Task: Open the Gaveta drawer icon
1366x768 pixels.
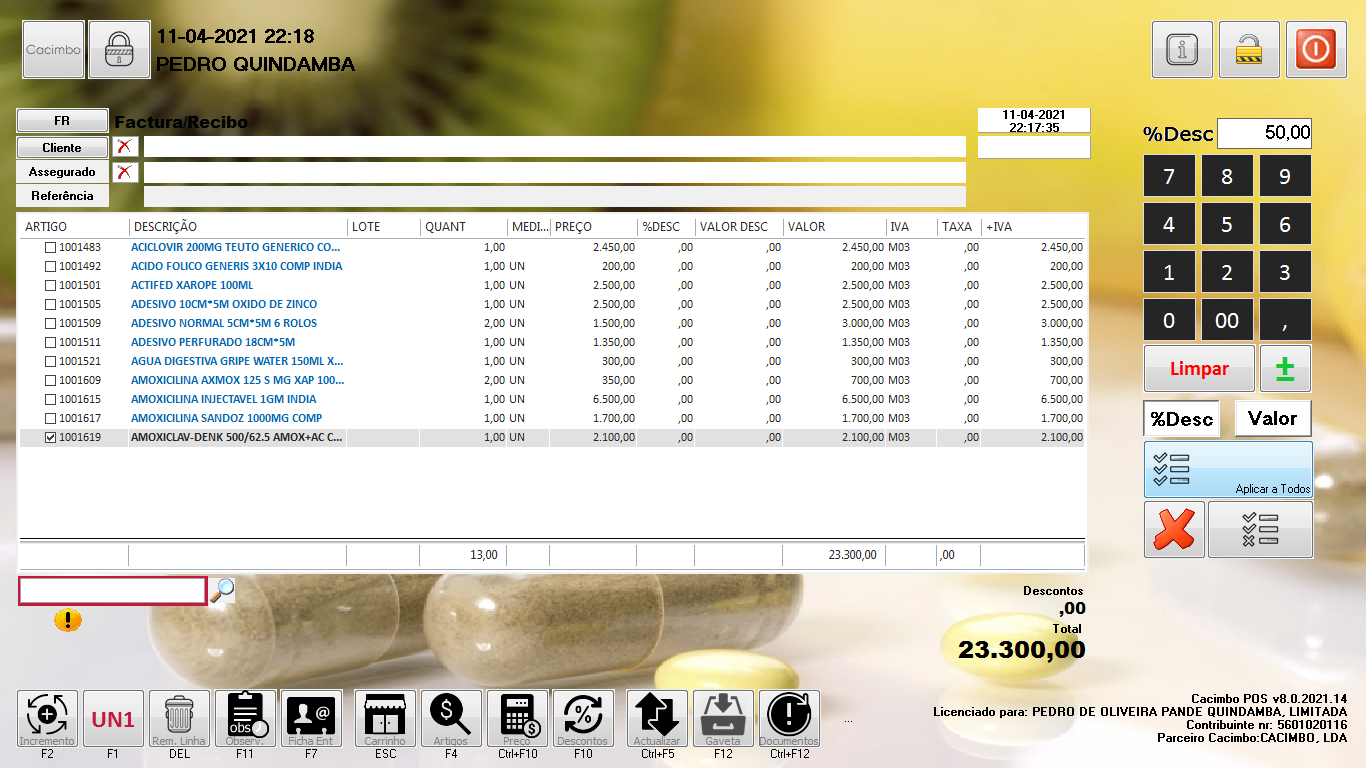Action: (x=723, y=718)
